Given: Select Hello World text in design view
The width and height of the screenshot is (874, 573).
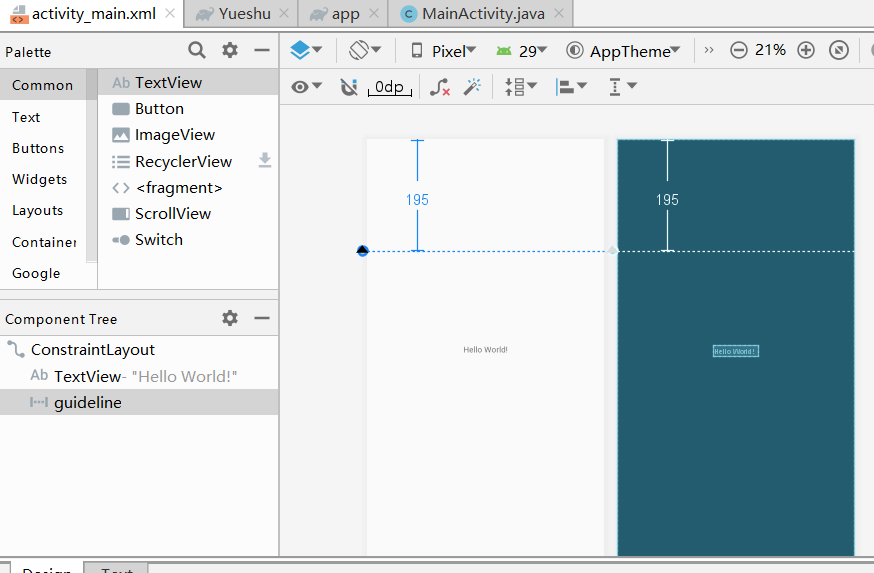Looking at the screenshot, I should 485,350.
